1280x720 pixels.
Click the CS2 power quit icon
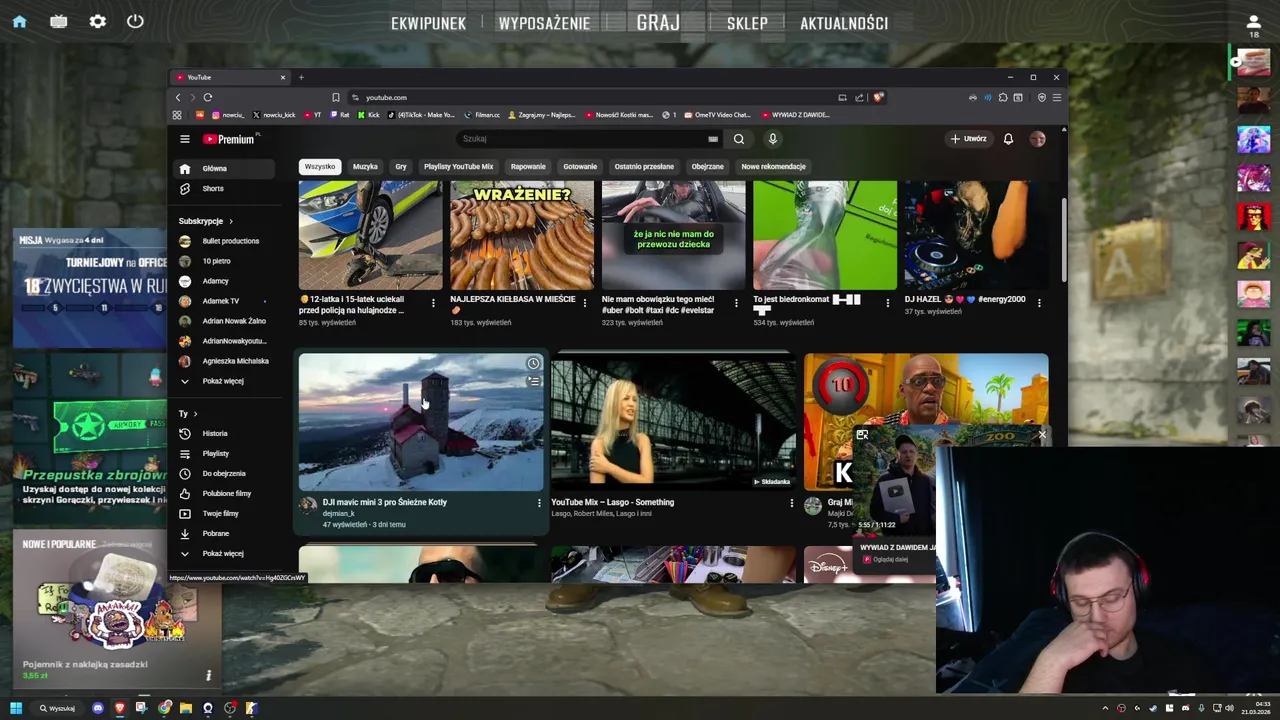[135, 22]
